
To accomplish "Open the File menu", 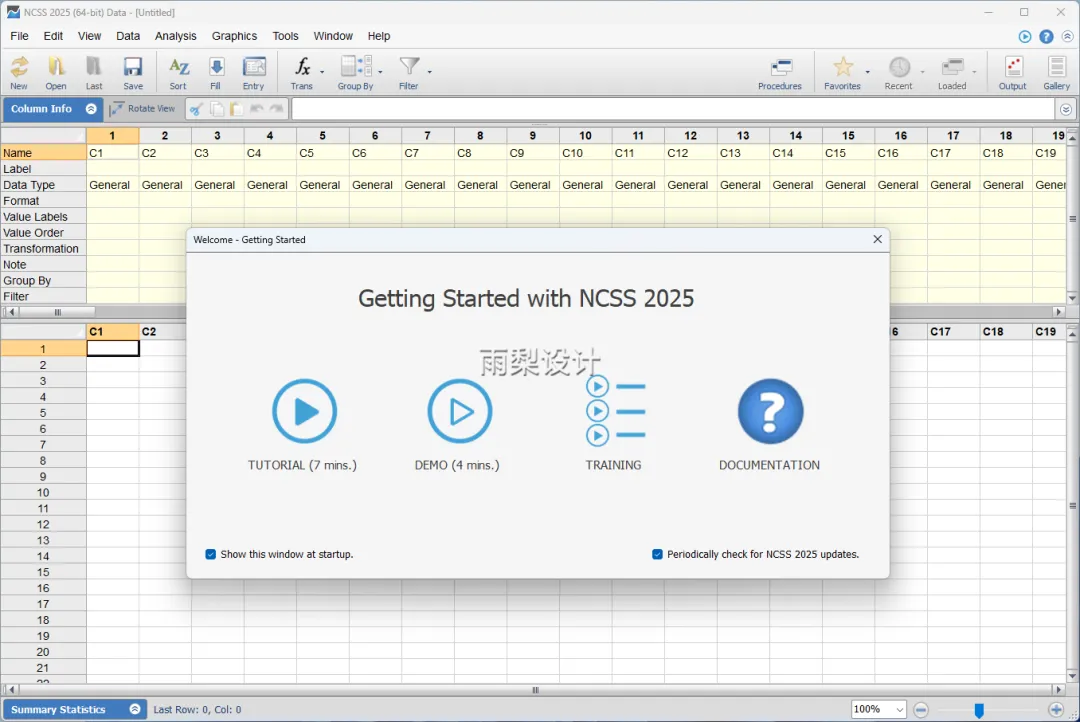I will click(19, 36).
